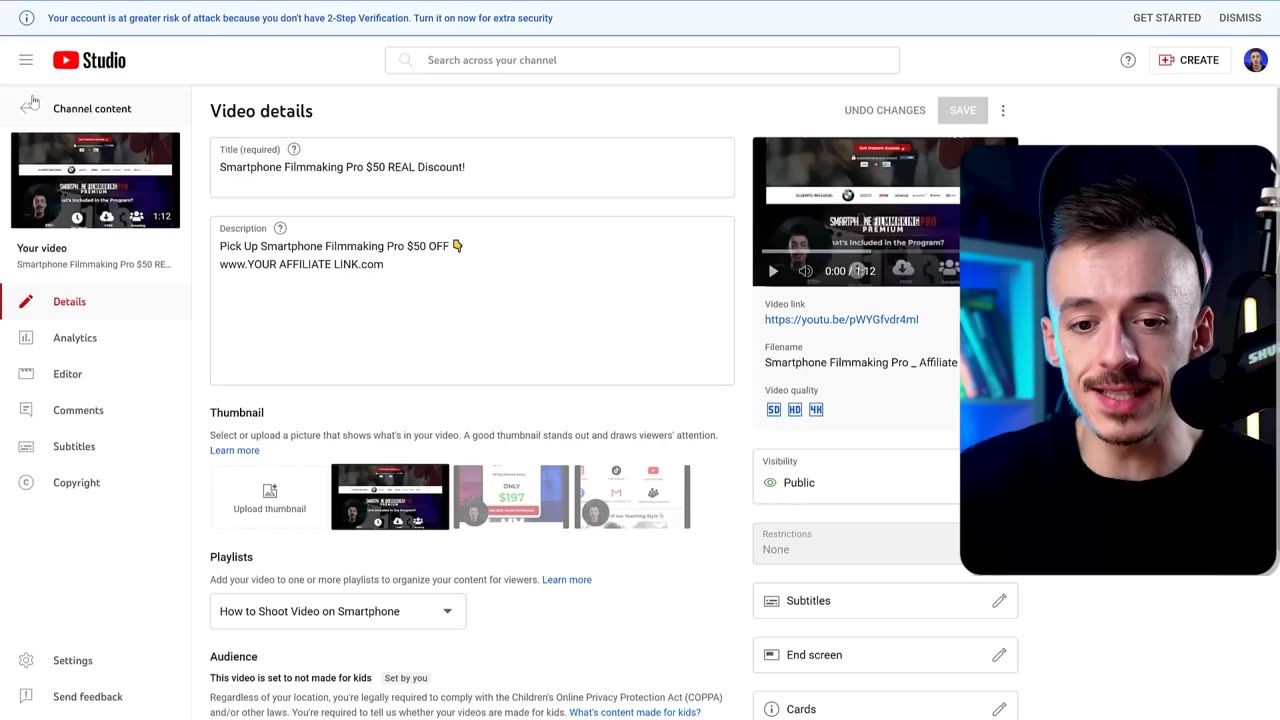Viewport: 1280px width, 720px height.
Task: Click the info icon in security banner
Action: pos(27,18)
